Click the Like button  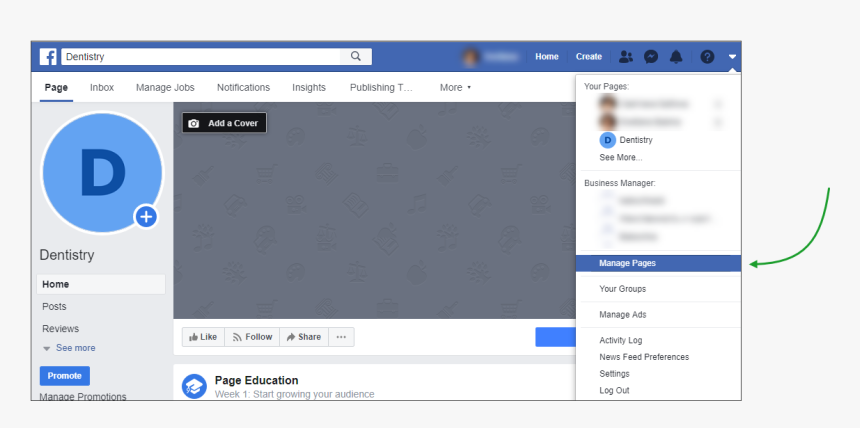[203, 337]
